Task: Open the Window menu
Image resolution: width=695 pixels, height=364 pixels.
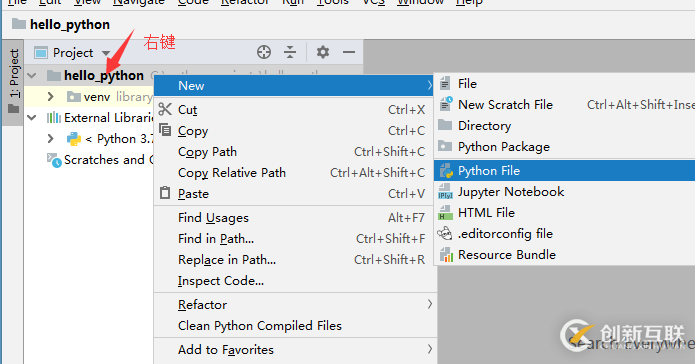Action: point(420,2)
